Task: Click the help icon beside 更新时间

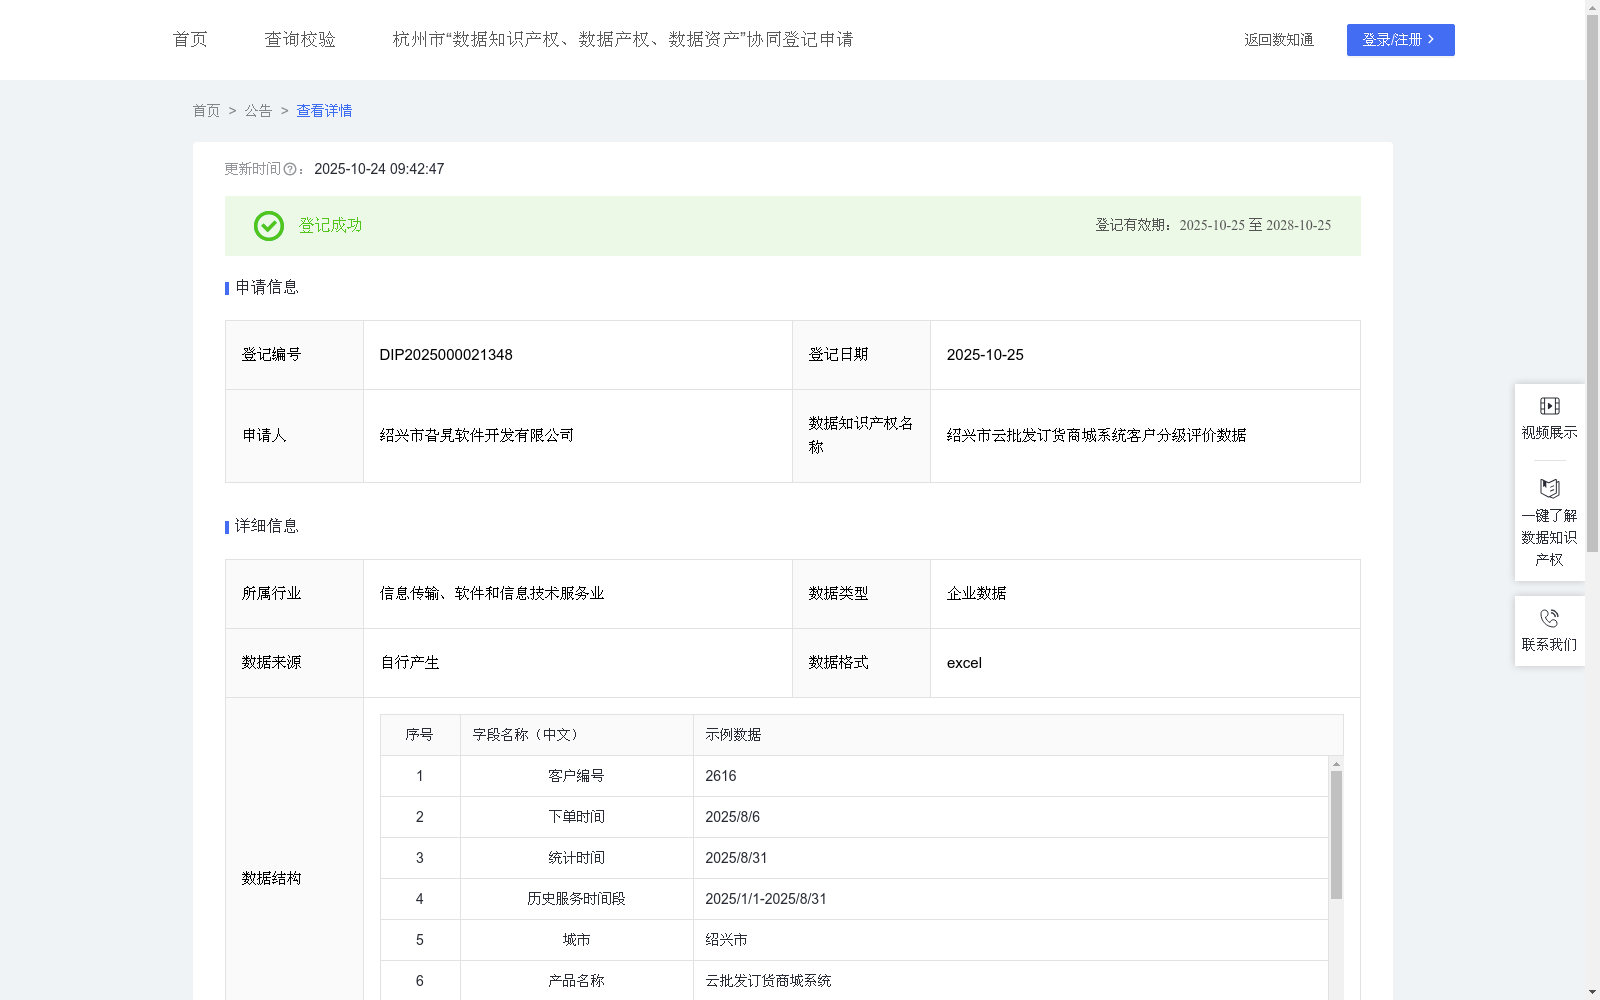Action: click(290, 169)
